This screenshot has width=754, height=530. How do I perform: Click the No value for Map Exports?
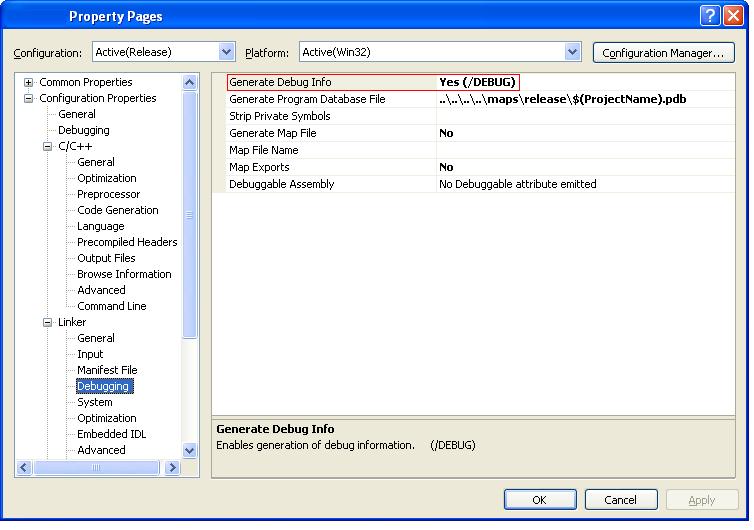(x=446, y=167)
